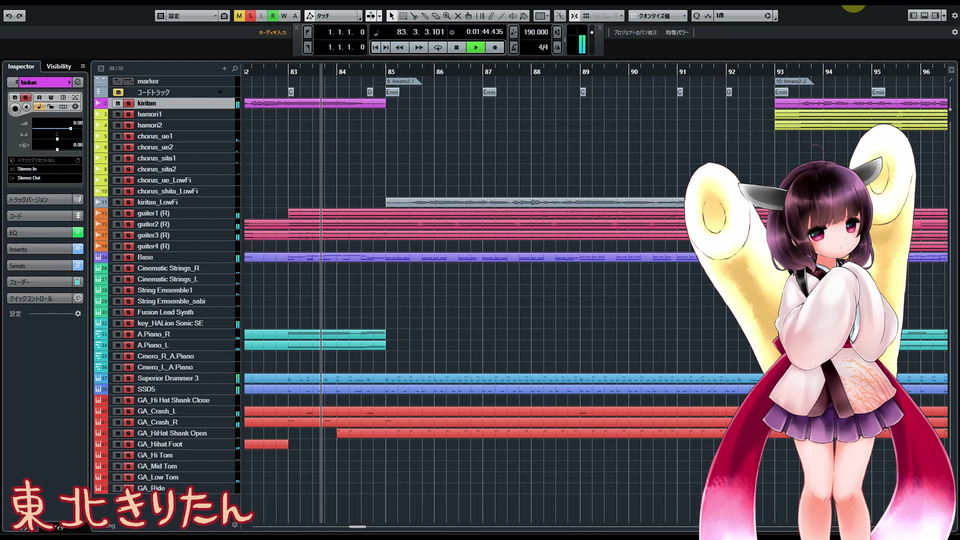Screen dimensions: 960x540
Task: Mute the hamori1 track
Action: [118, 114]
